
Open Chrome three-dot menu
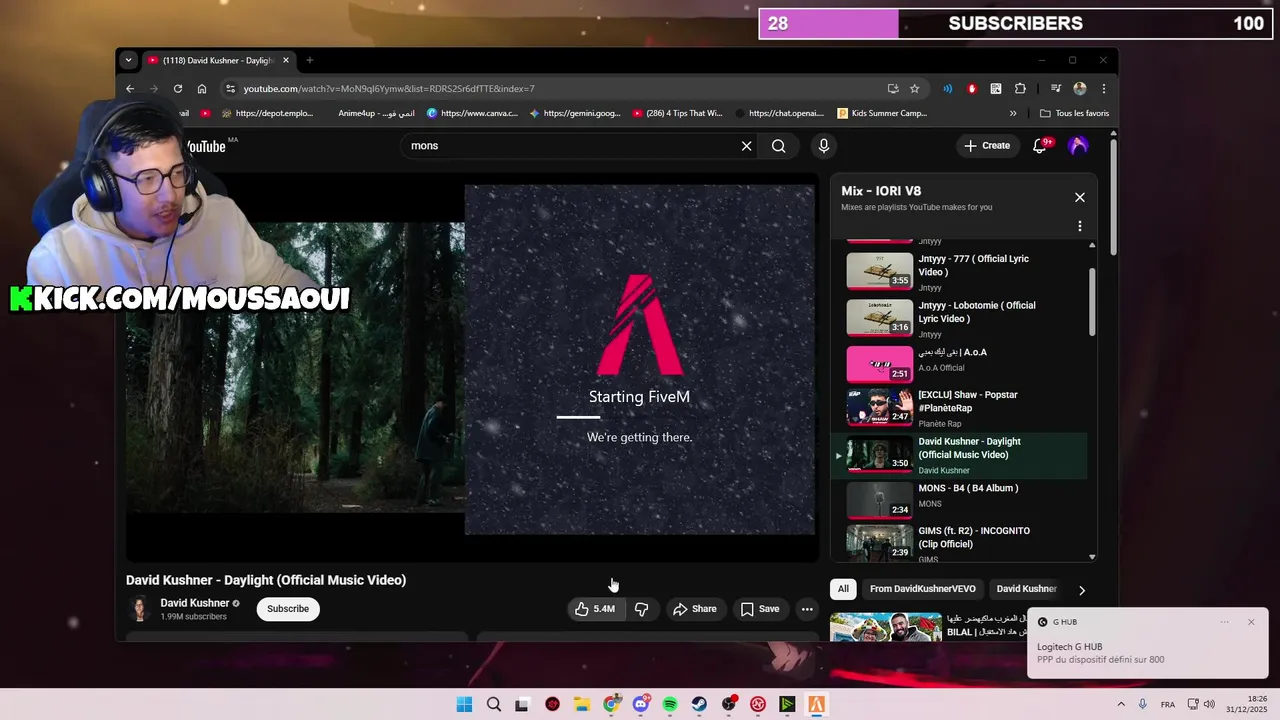[x=1104, y=88]
